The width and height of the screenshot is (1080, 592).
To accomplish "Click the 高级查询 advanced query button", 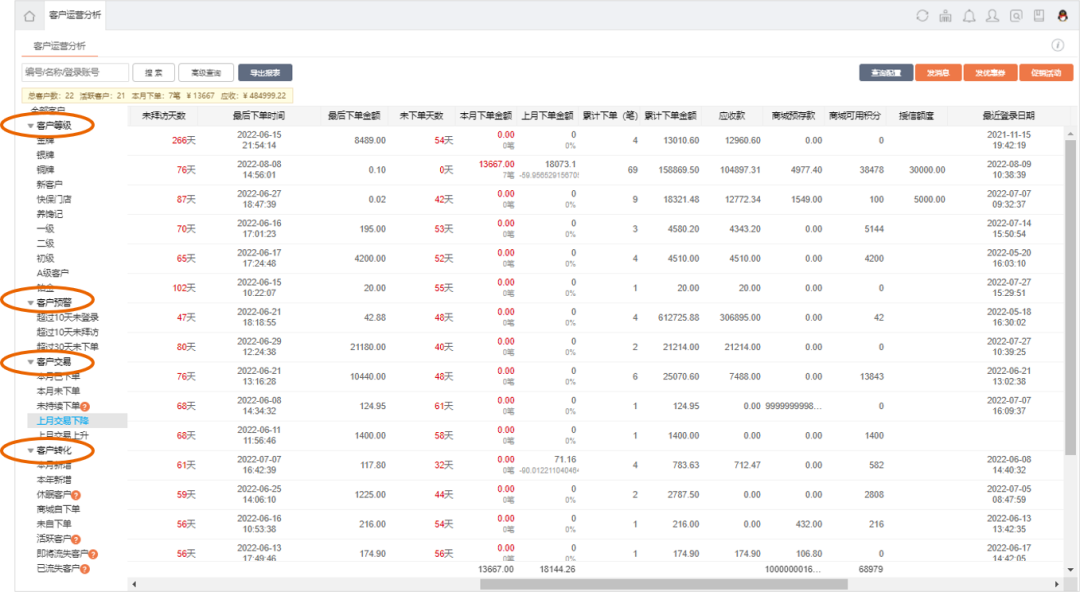I will click(x=206, y=73).
